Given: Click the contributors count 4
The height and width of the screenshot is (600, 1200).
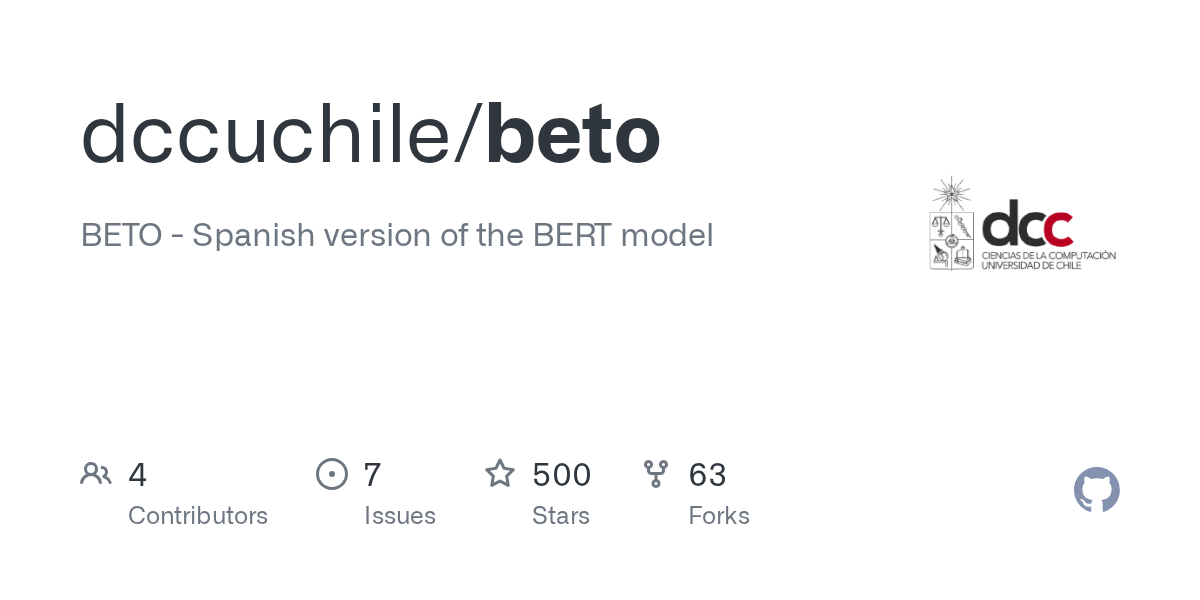Looking at the screenshot, I should [x=138, y=474].
